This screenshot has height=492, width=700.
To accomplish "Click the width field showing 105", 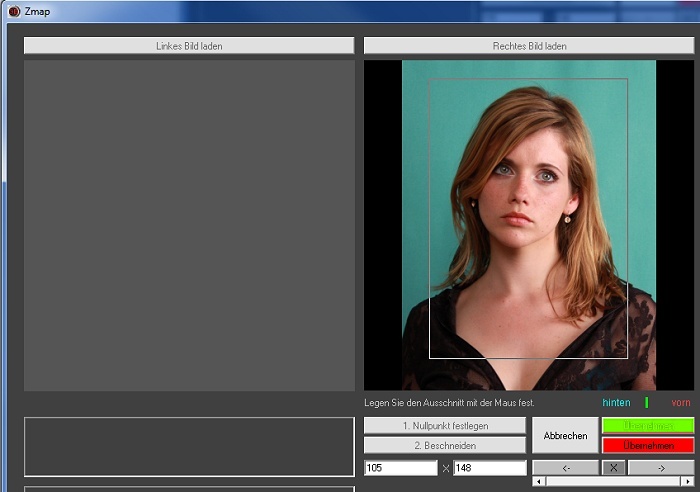I will coord(400,468).
